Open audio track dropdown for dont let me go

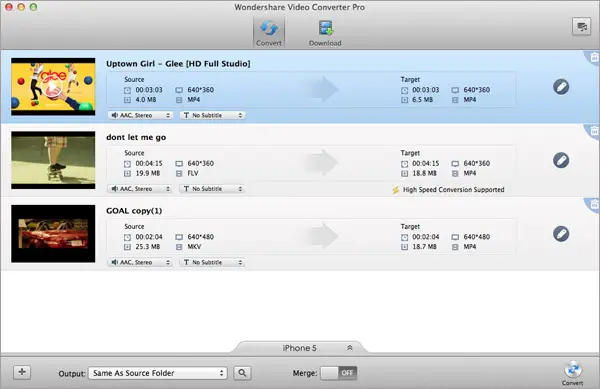click(140, 189)
